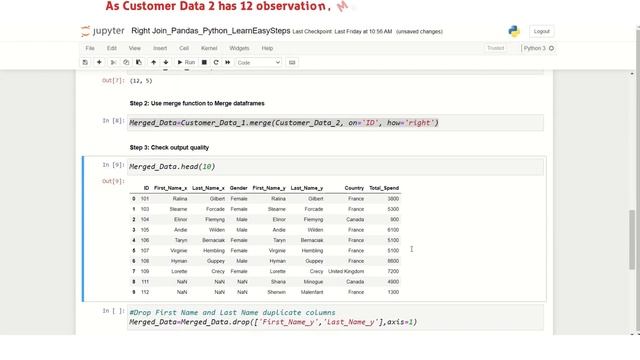Click the notebook scrollbar up arrow

632,74
